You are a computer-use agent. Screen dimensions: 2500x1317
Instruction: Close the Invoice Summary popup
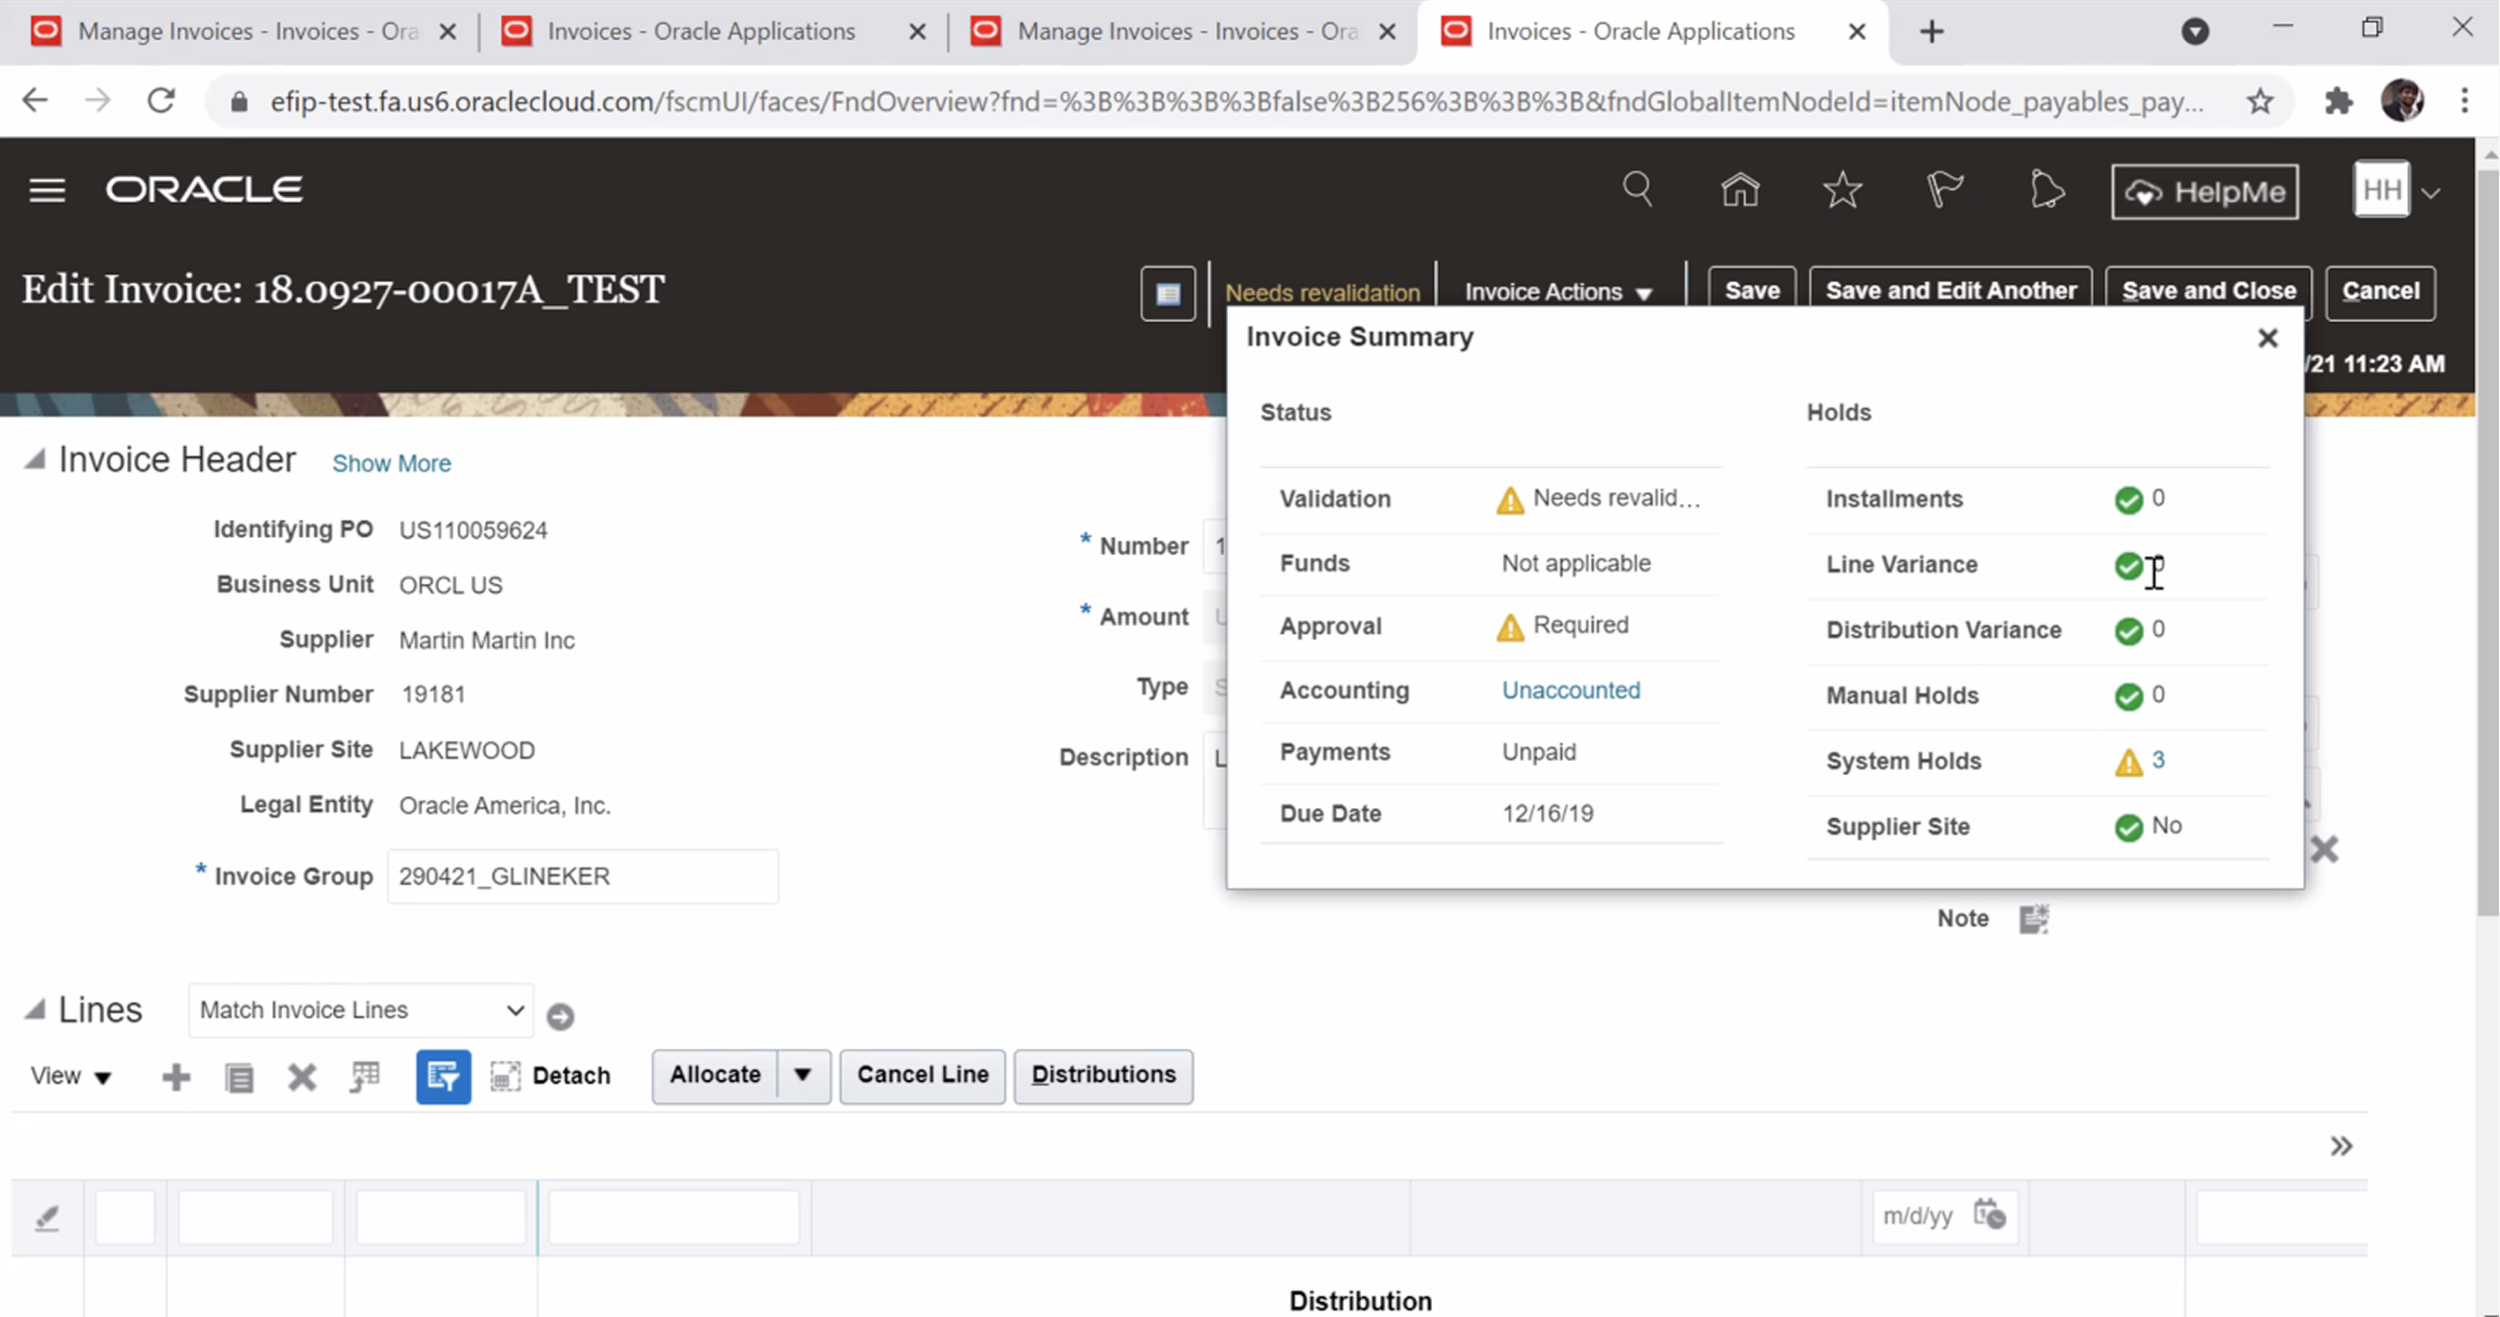[x=2267, y=339]
